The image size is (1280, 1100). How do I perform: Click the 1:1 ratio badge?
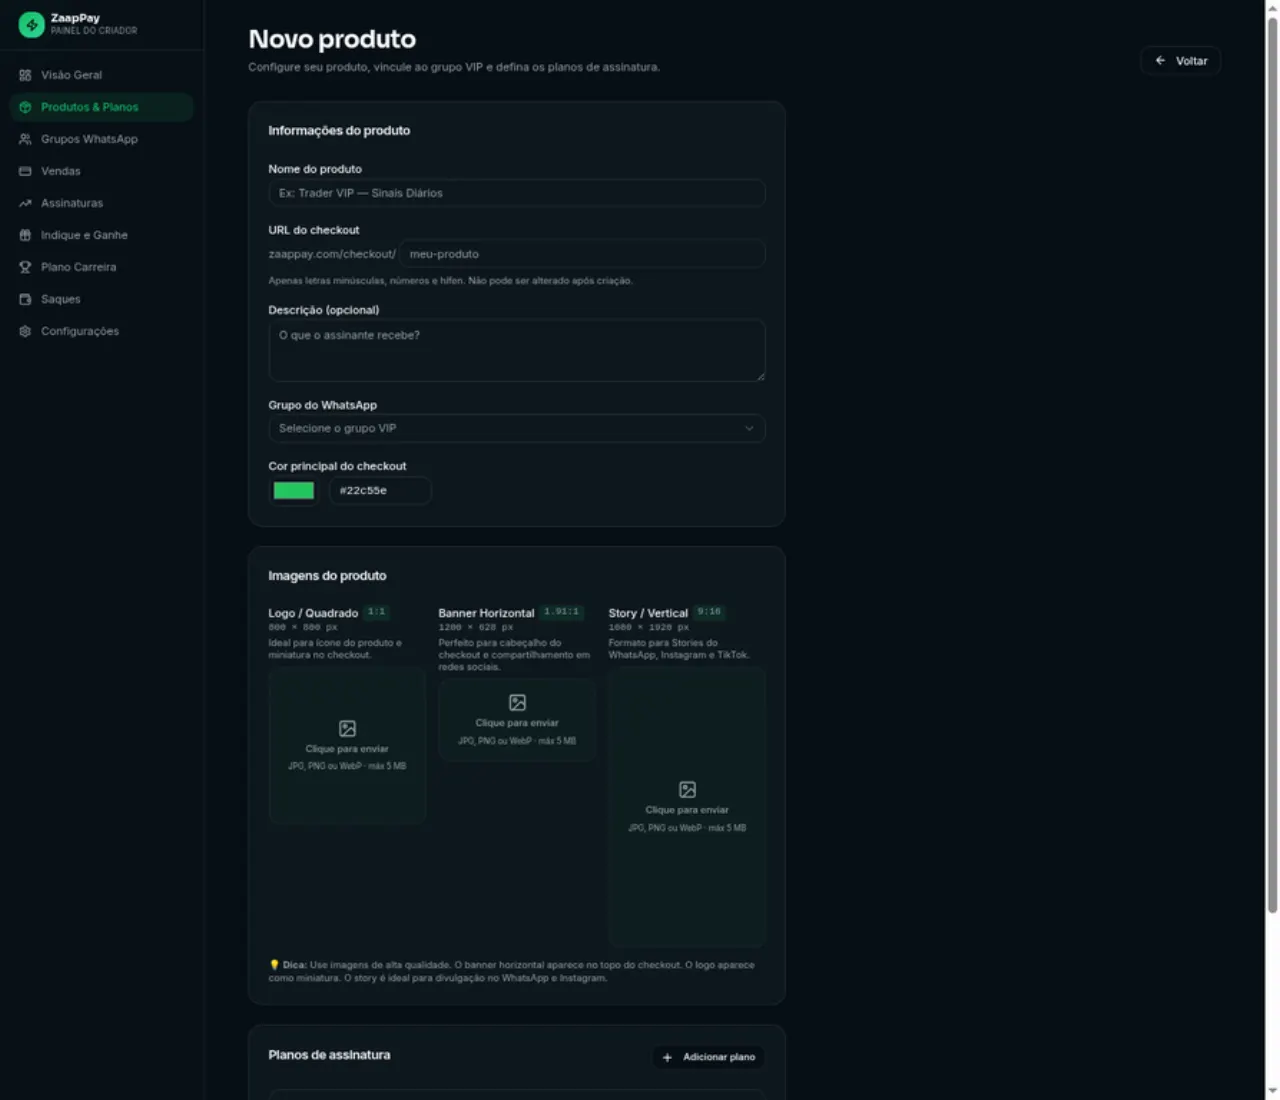tap(377, 612)
